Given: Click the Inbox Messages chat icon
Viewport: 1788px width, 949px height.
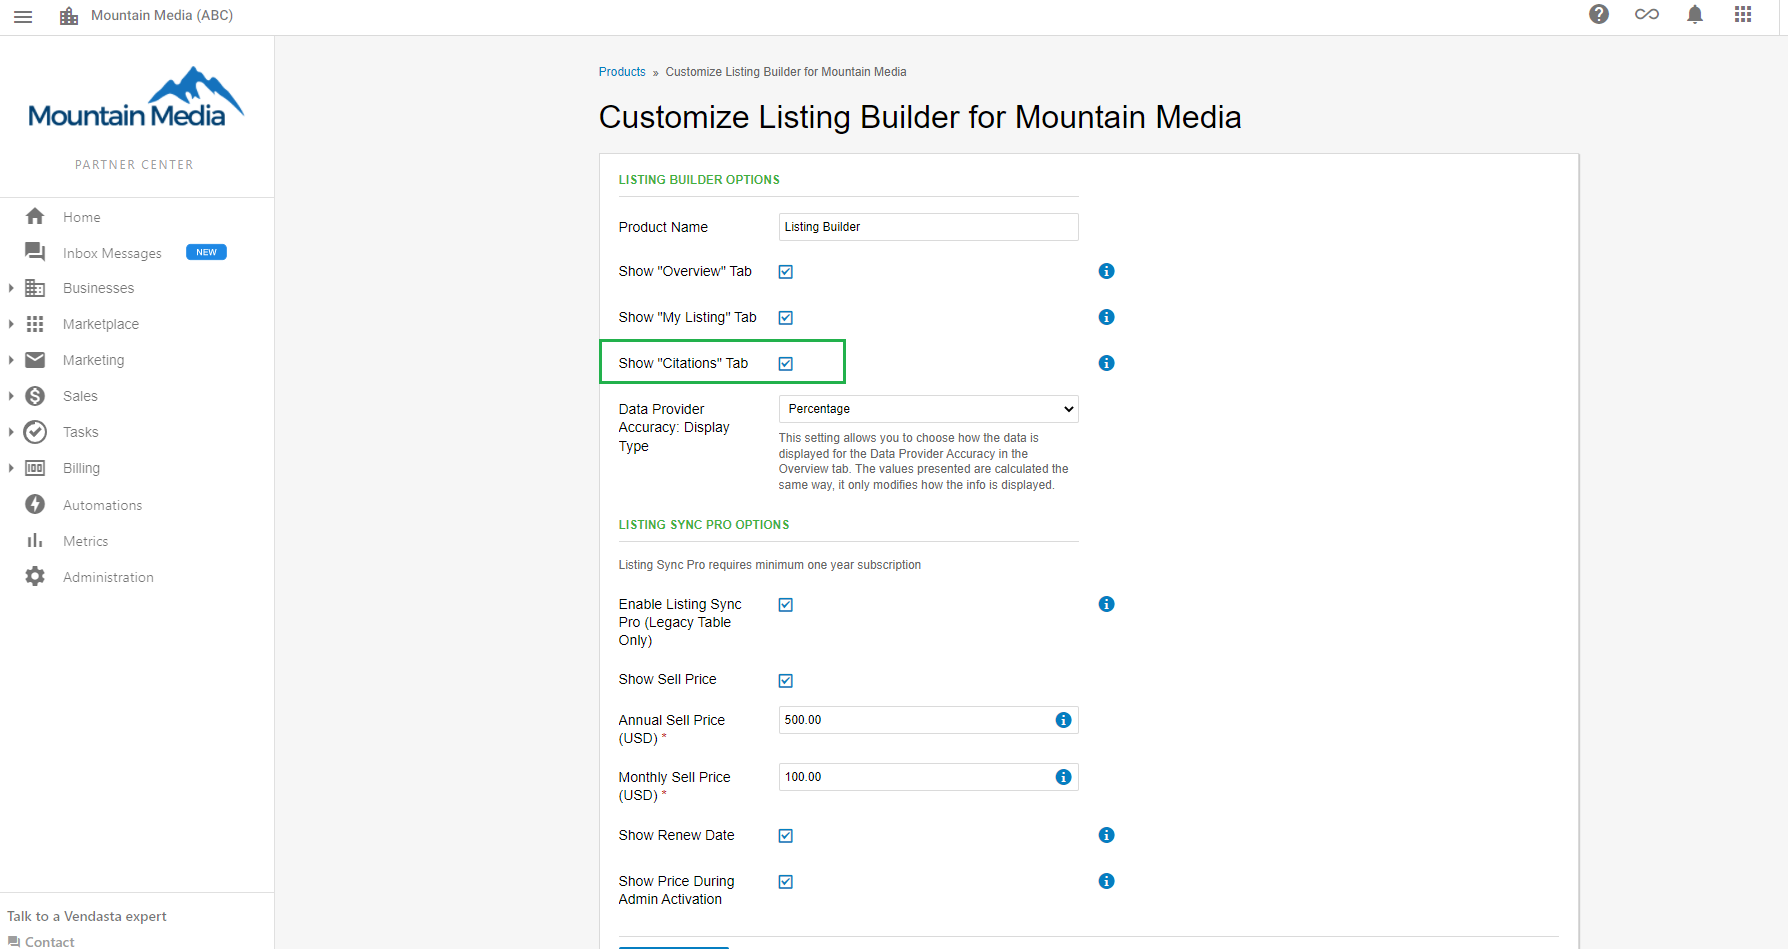Looking at the screenshot, I should [x=35, y=252].
